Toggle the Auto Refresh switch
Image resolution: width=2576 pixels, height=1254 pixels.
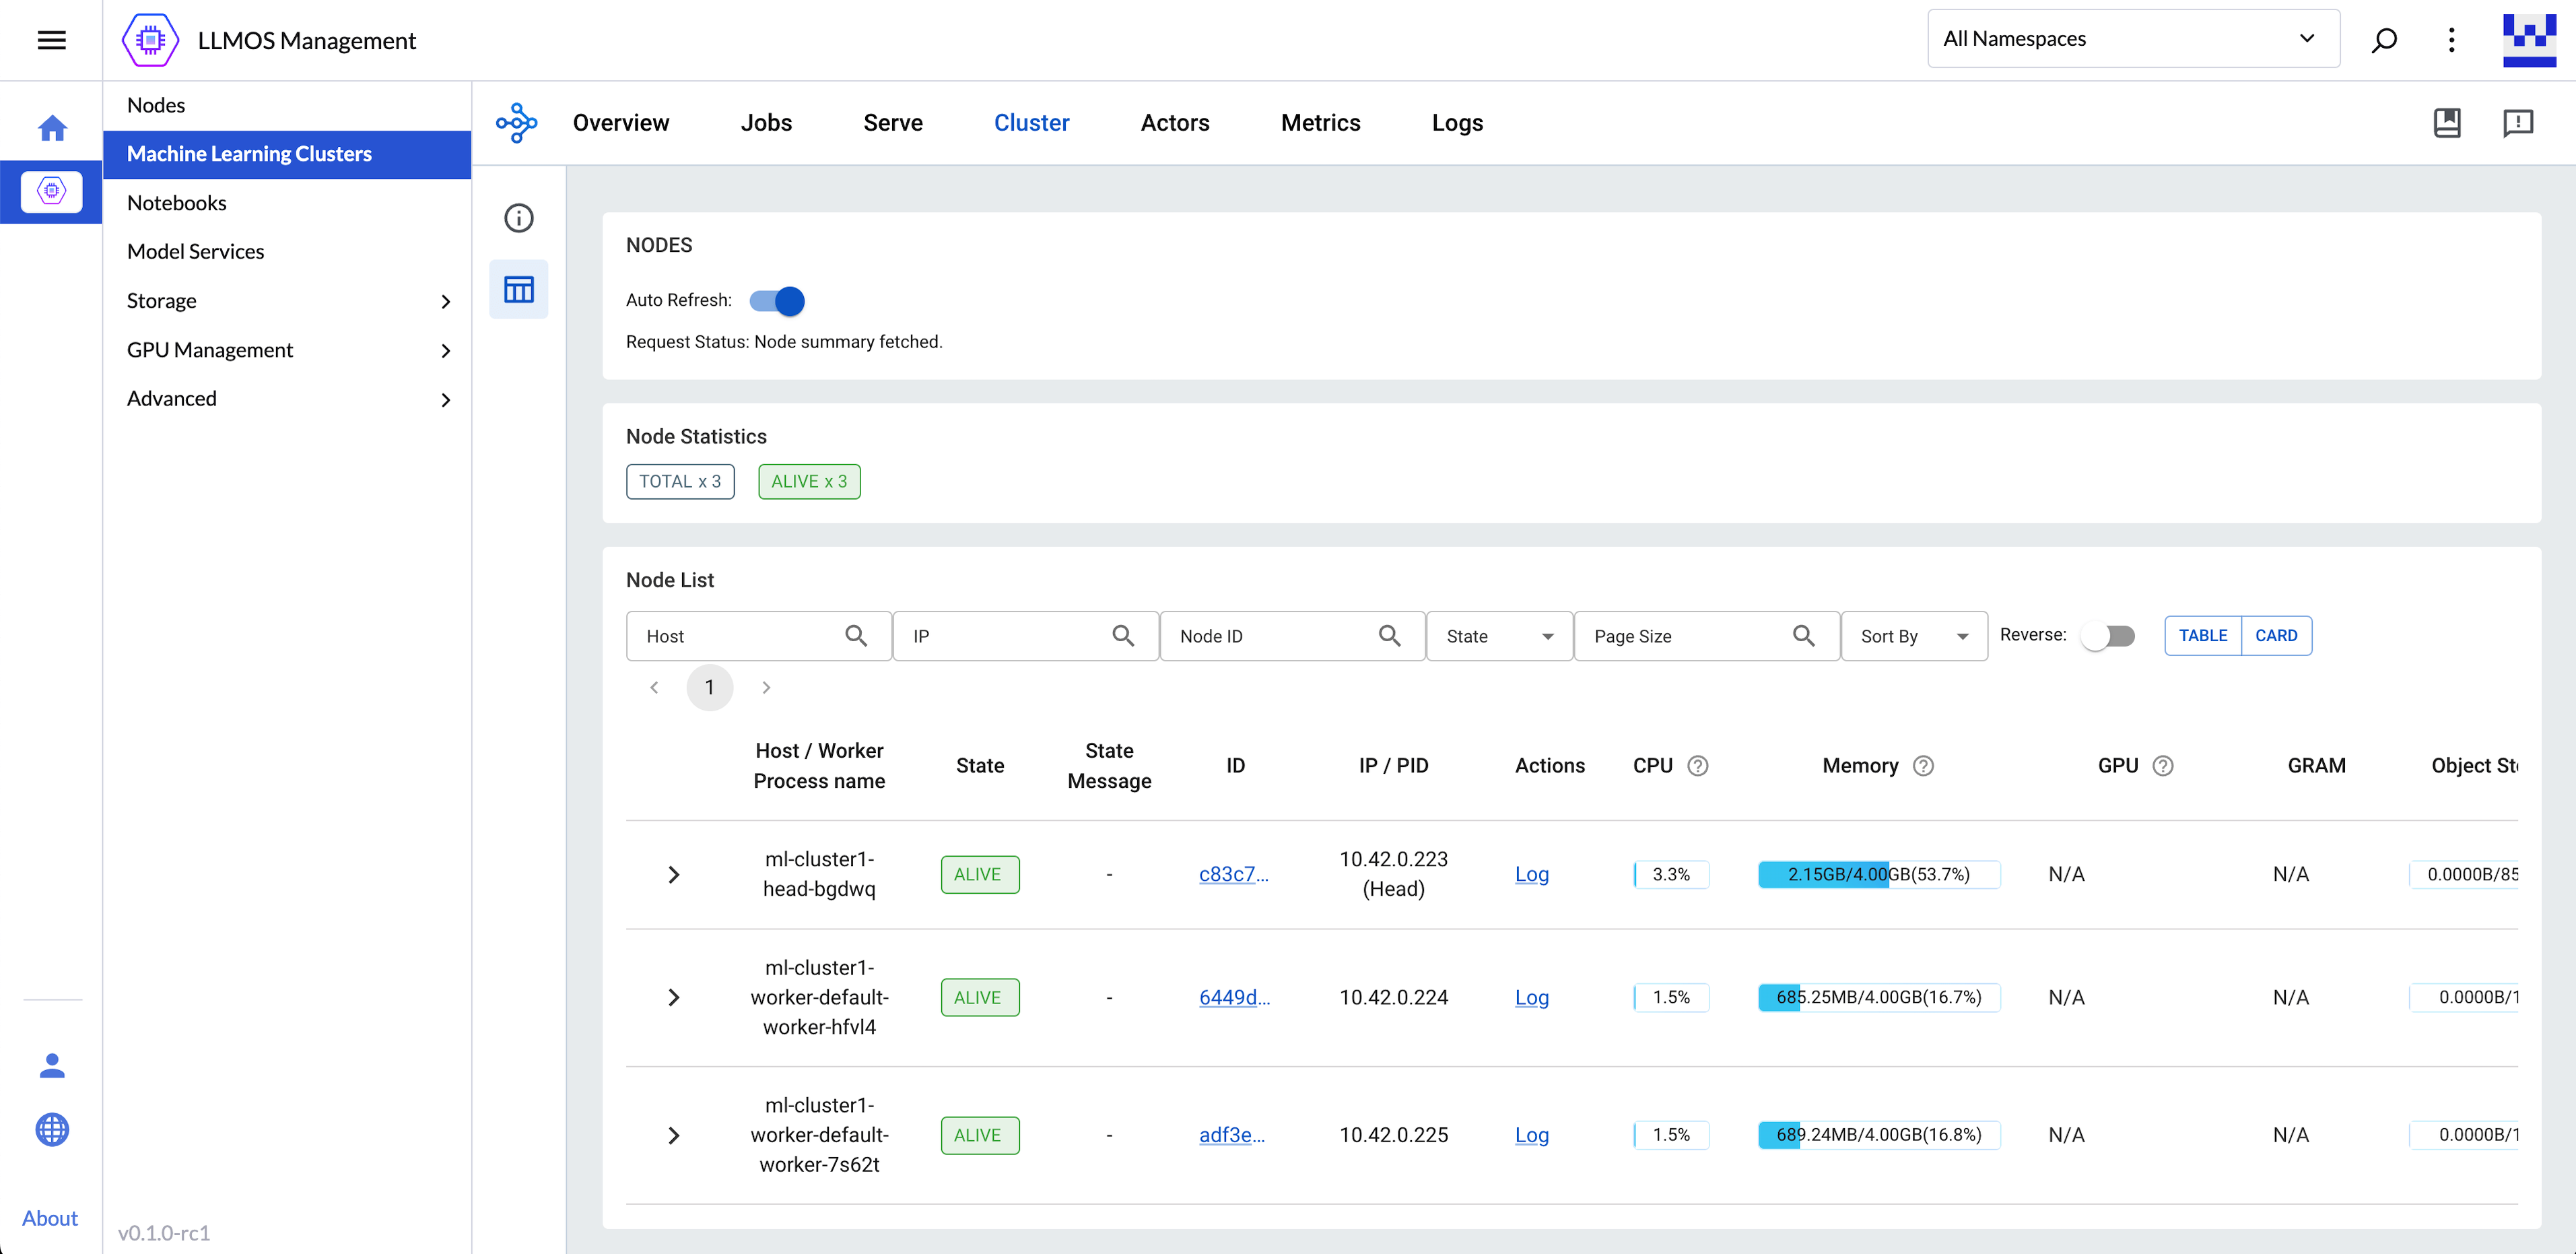[777, 301]
